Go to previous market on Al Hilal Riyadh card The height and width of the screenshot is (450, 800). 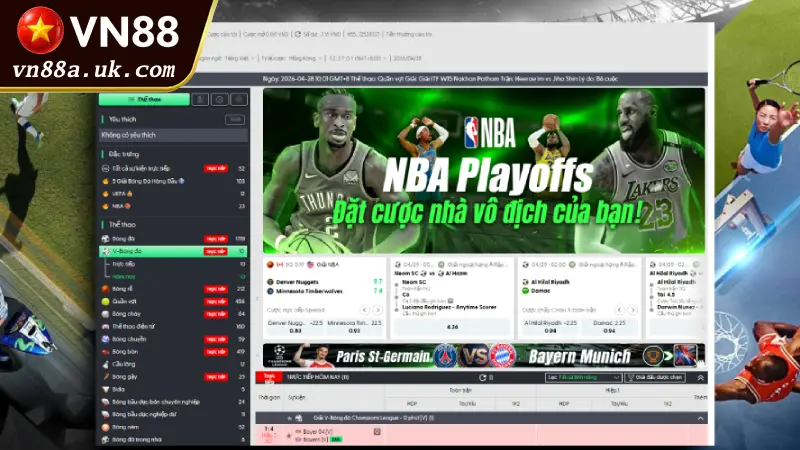[x=619, y=310]
